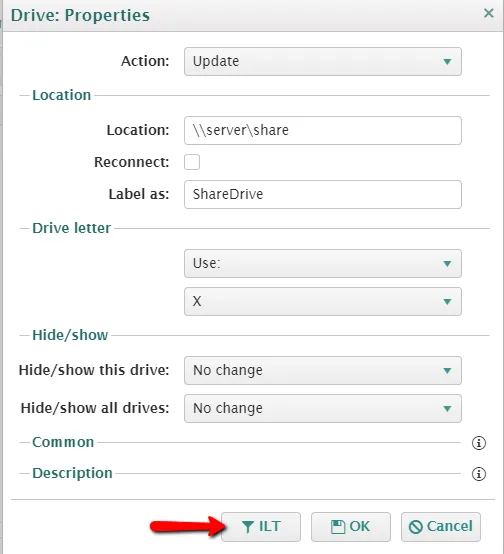This screenshot has width=504, height=554.
Task: Collapse the Drive letter section header
Action: [x=71, y=228]
